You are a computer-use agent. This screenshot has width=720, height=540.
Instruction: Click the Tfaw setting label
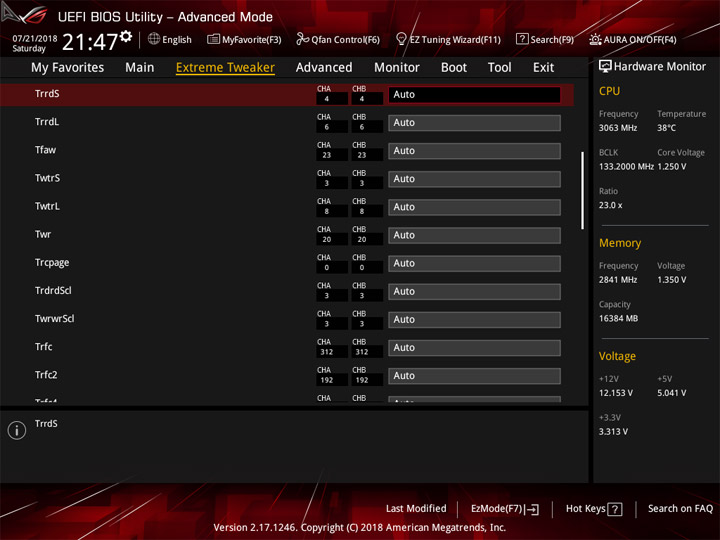coord(45,150)
